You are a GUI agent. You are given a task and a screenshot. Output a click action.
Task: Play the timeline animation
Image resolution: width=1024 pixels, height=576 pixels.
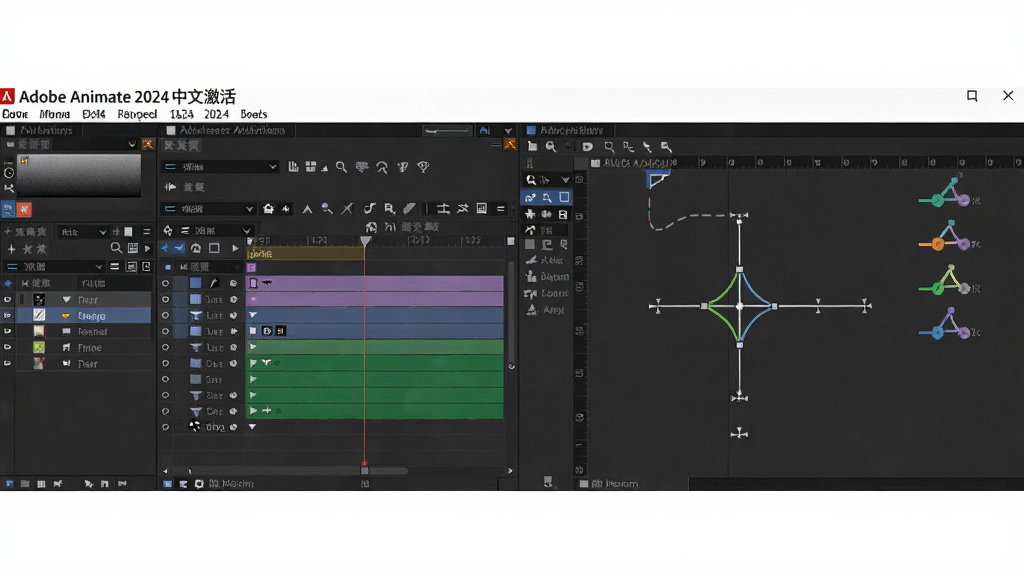pyautogui.click(x=235, y=248)
